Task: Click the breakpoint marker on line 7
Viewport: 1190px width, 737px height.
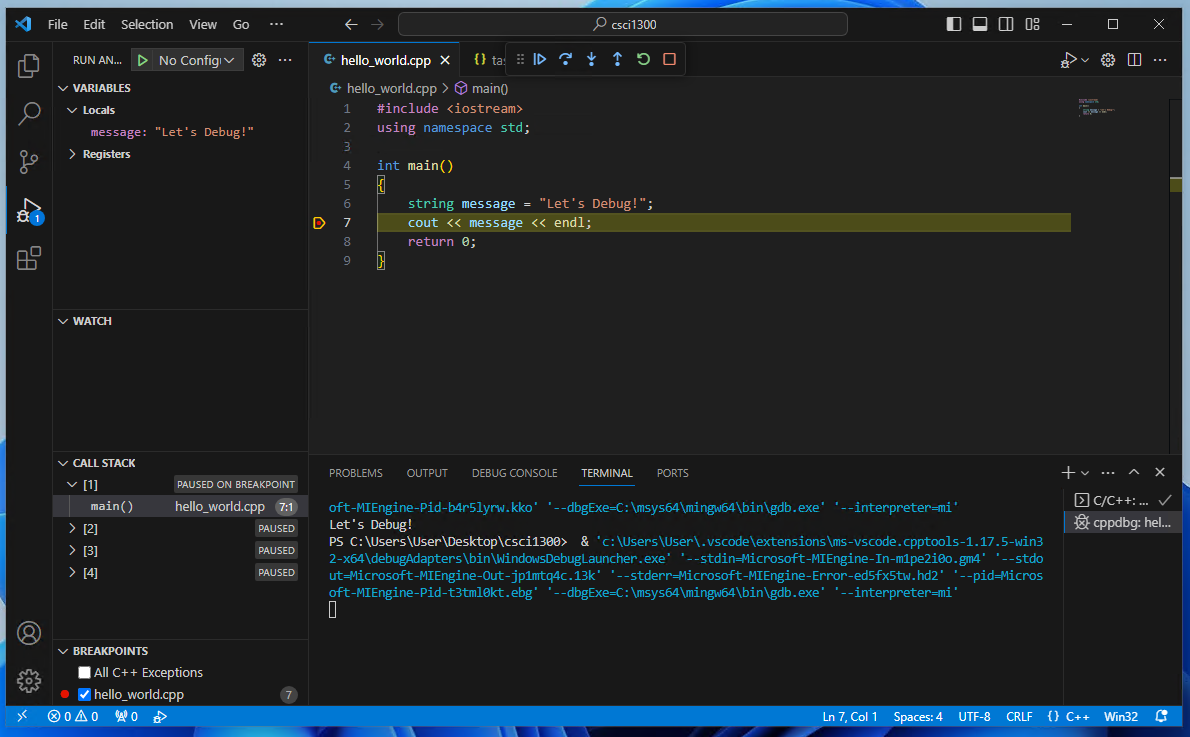Action: [x=319, y=222]
